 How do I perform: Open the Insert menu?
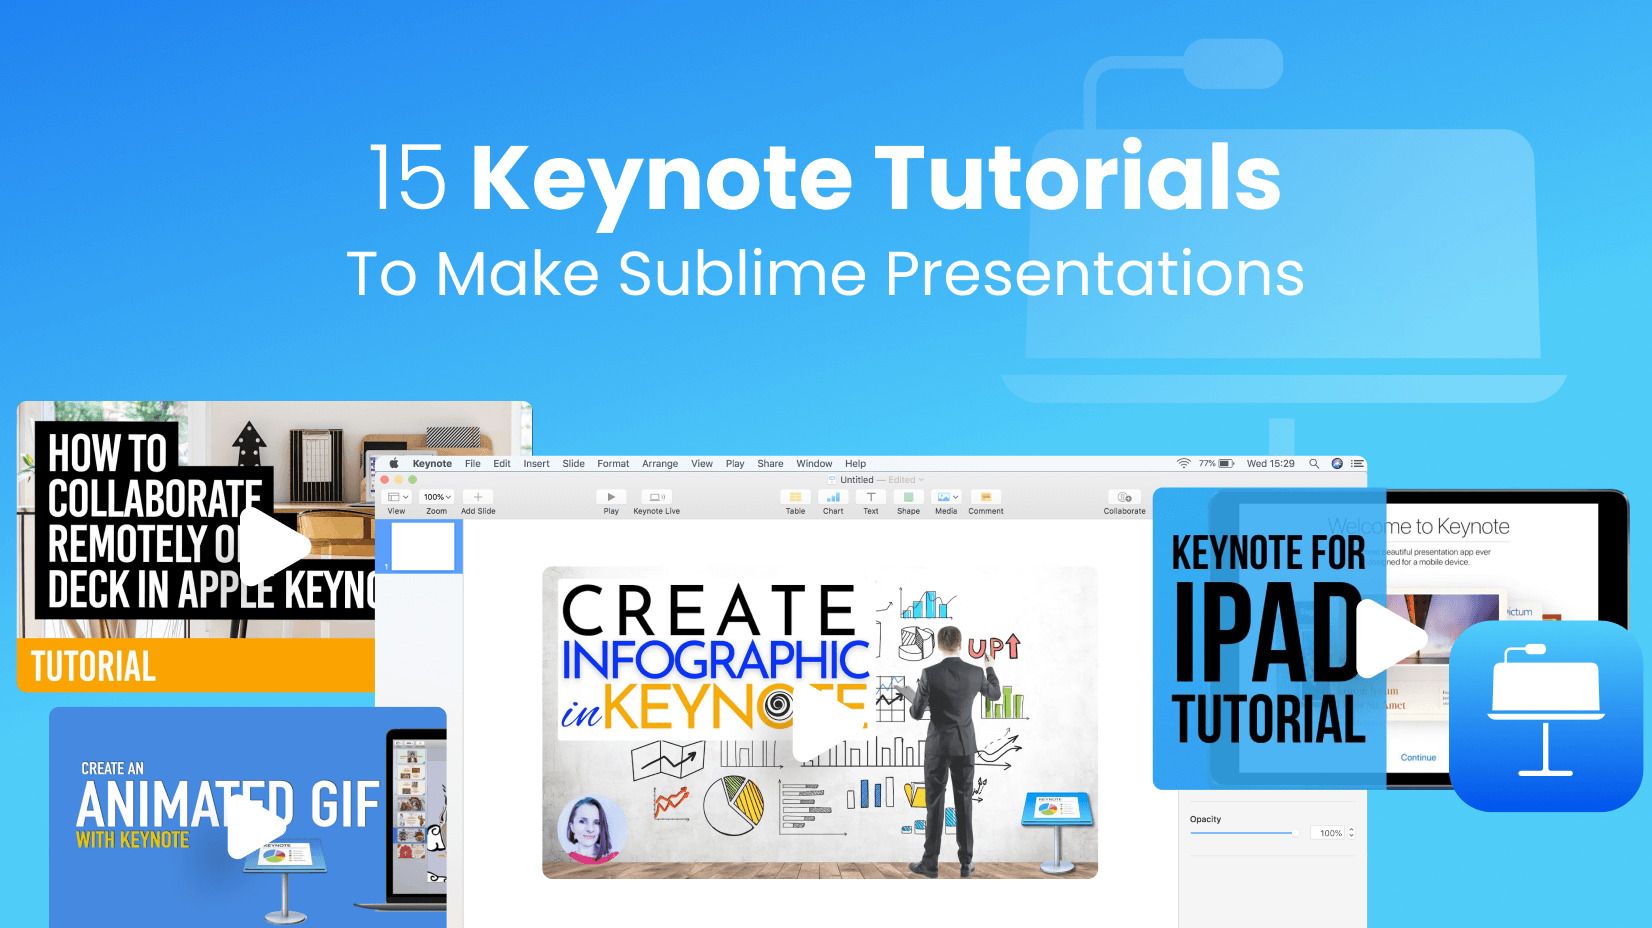(536, 464)
